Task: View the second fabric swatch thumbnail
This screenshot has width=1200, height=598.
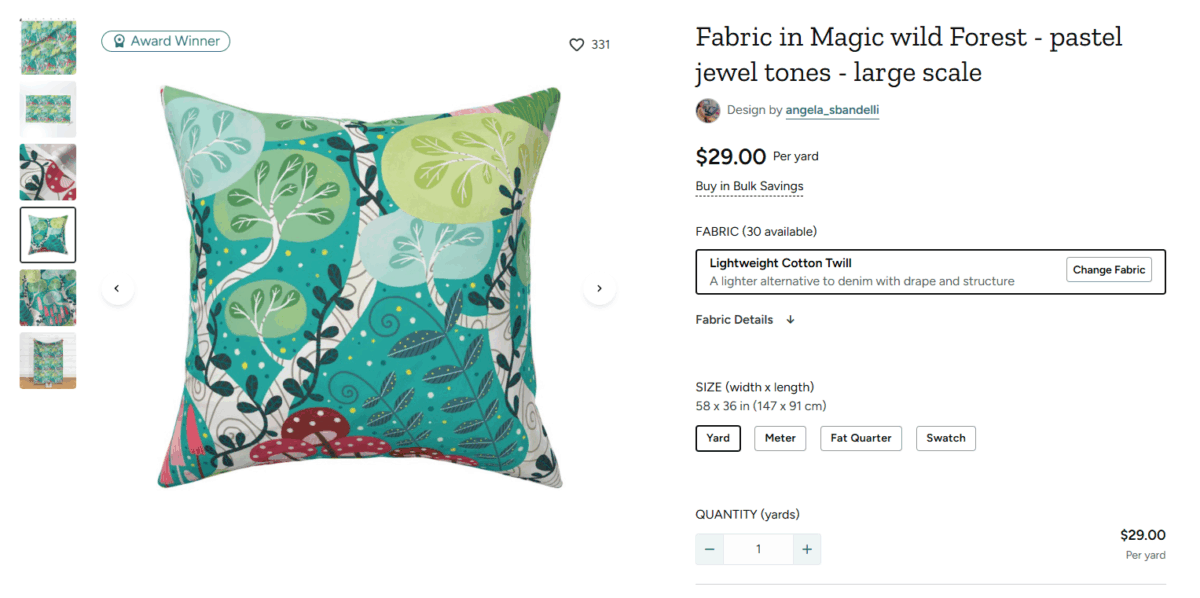Action: click(x=48, y=109)
